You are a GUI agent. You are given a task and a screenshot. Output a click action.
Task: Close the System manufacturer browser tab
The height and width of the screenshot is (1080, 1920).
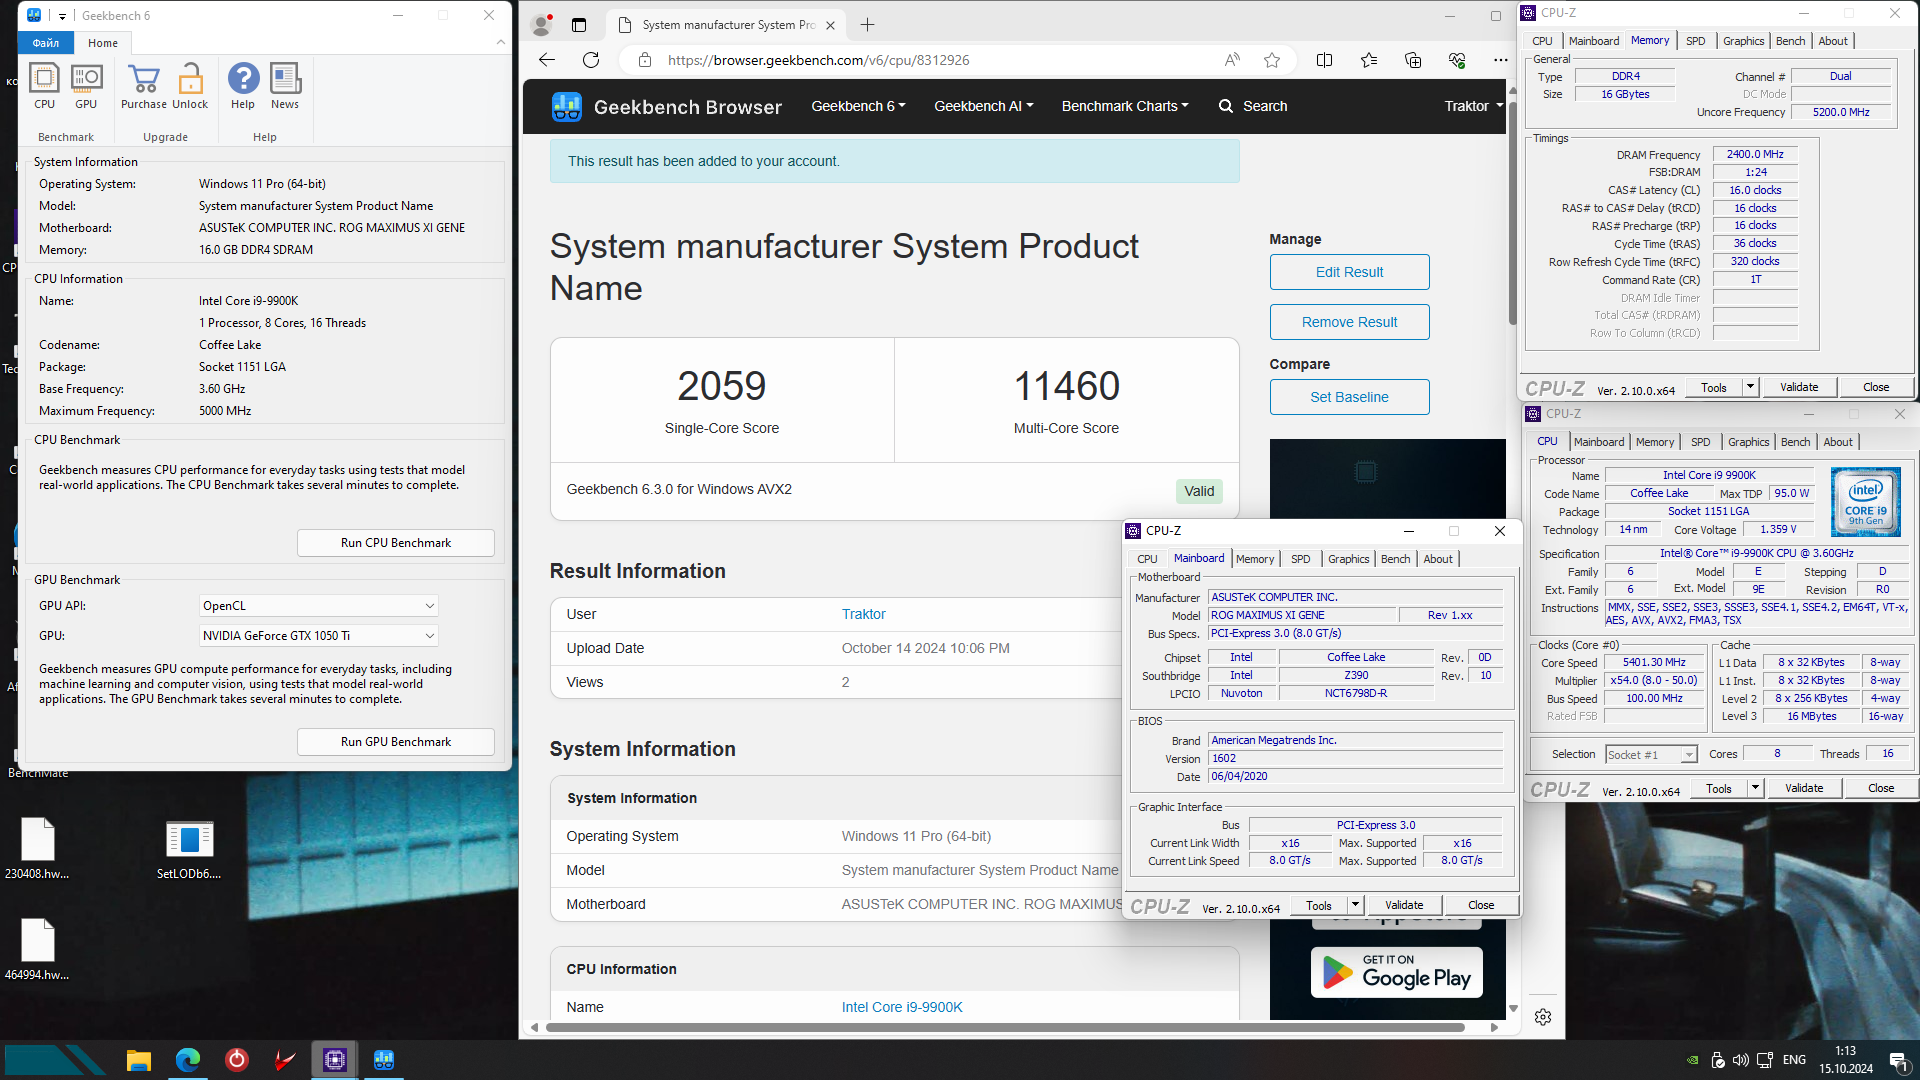click(x=830, y=25)
